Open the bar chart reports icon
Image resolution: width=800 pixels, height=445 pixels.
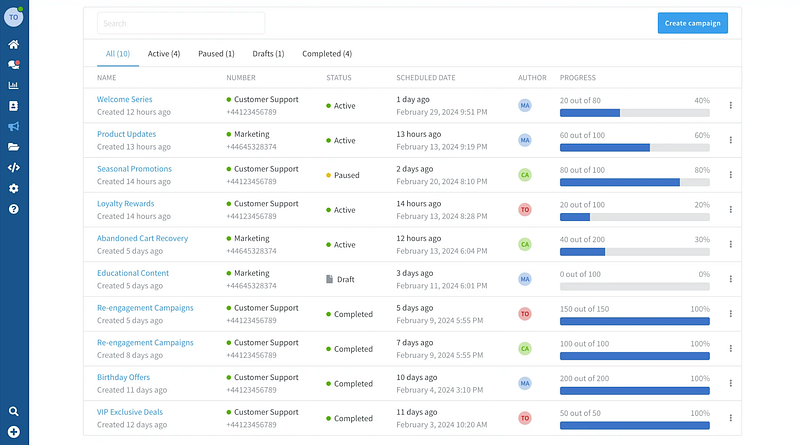[14, 85]
